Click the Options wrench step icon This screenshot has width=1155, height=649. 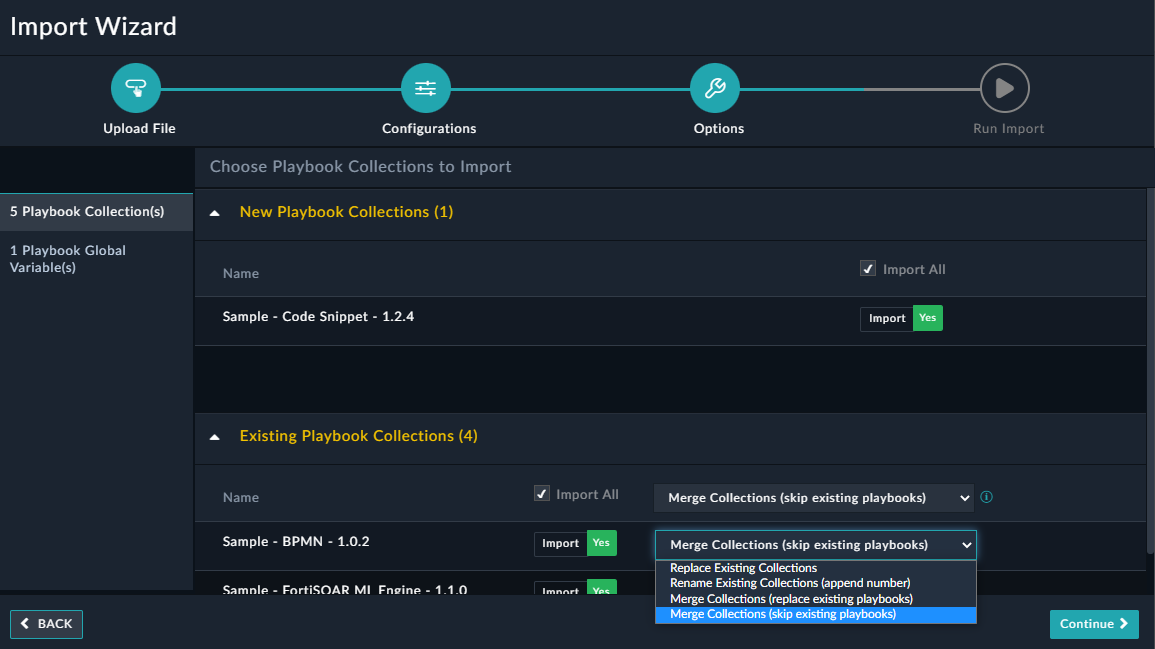tap(714, 87)
